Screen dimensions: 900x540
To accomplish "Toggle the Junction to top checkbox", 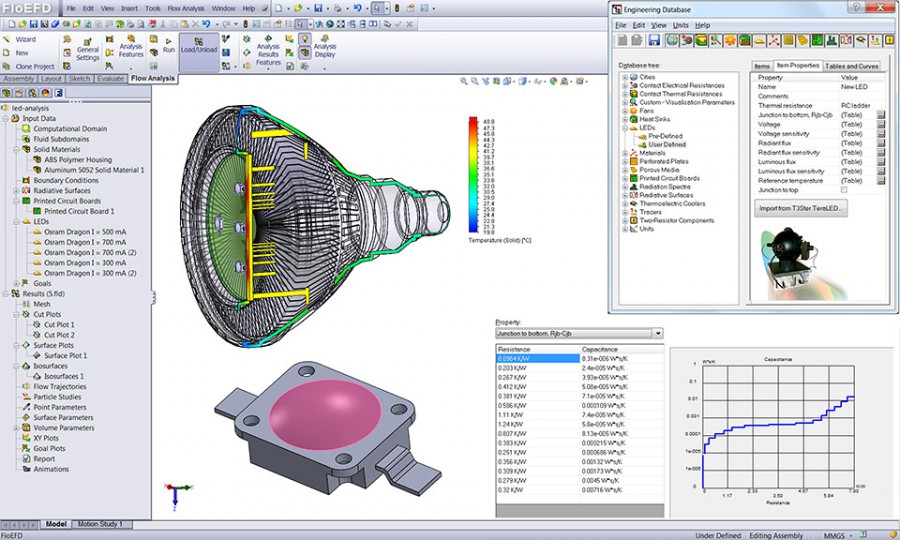I will [x=844, y=190].
